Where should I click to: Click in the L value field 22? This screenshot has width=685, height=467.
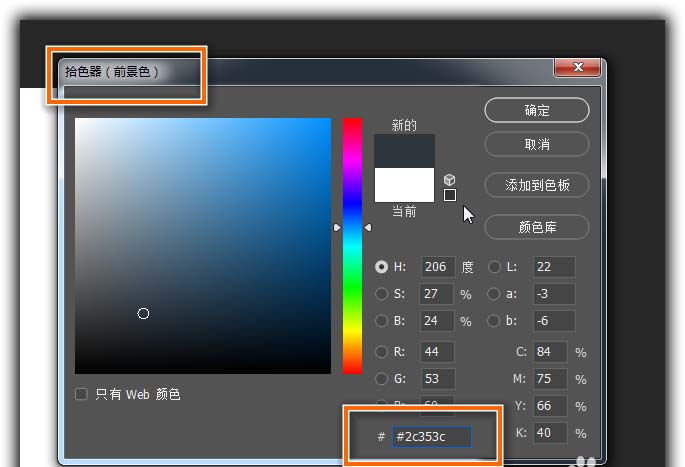554,266
